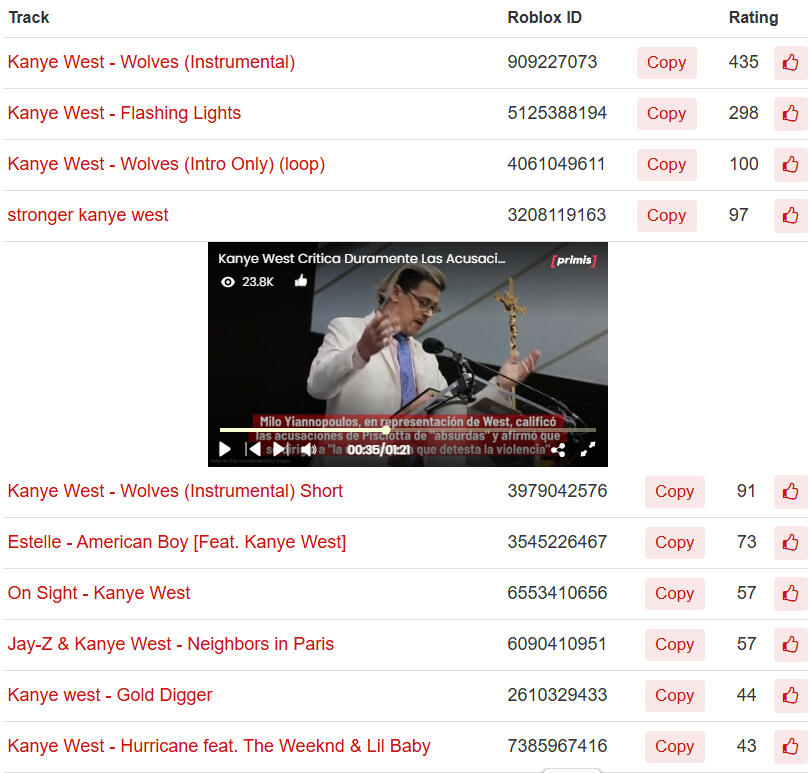
Task: Copy Roblox ID for Wolves (Instrumental)
Action: (666, 62)
